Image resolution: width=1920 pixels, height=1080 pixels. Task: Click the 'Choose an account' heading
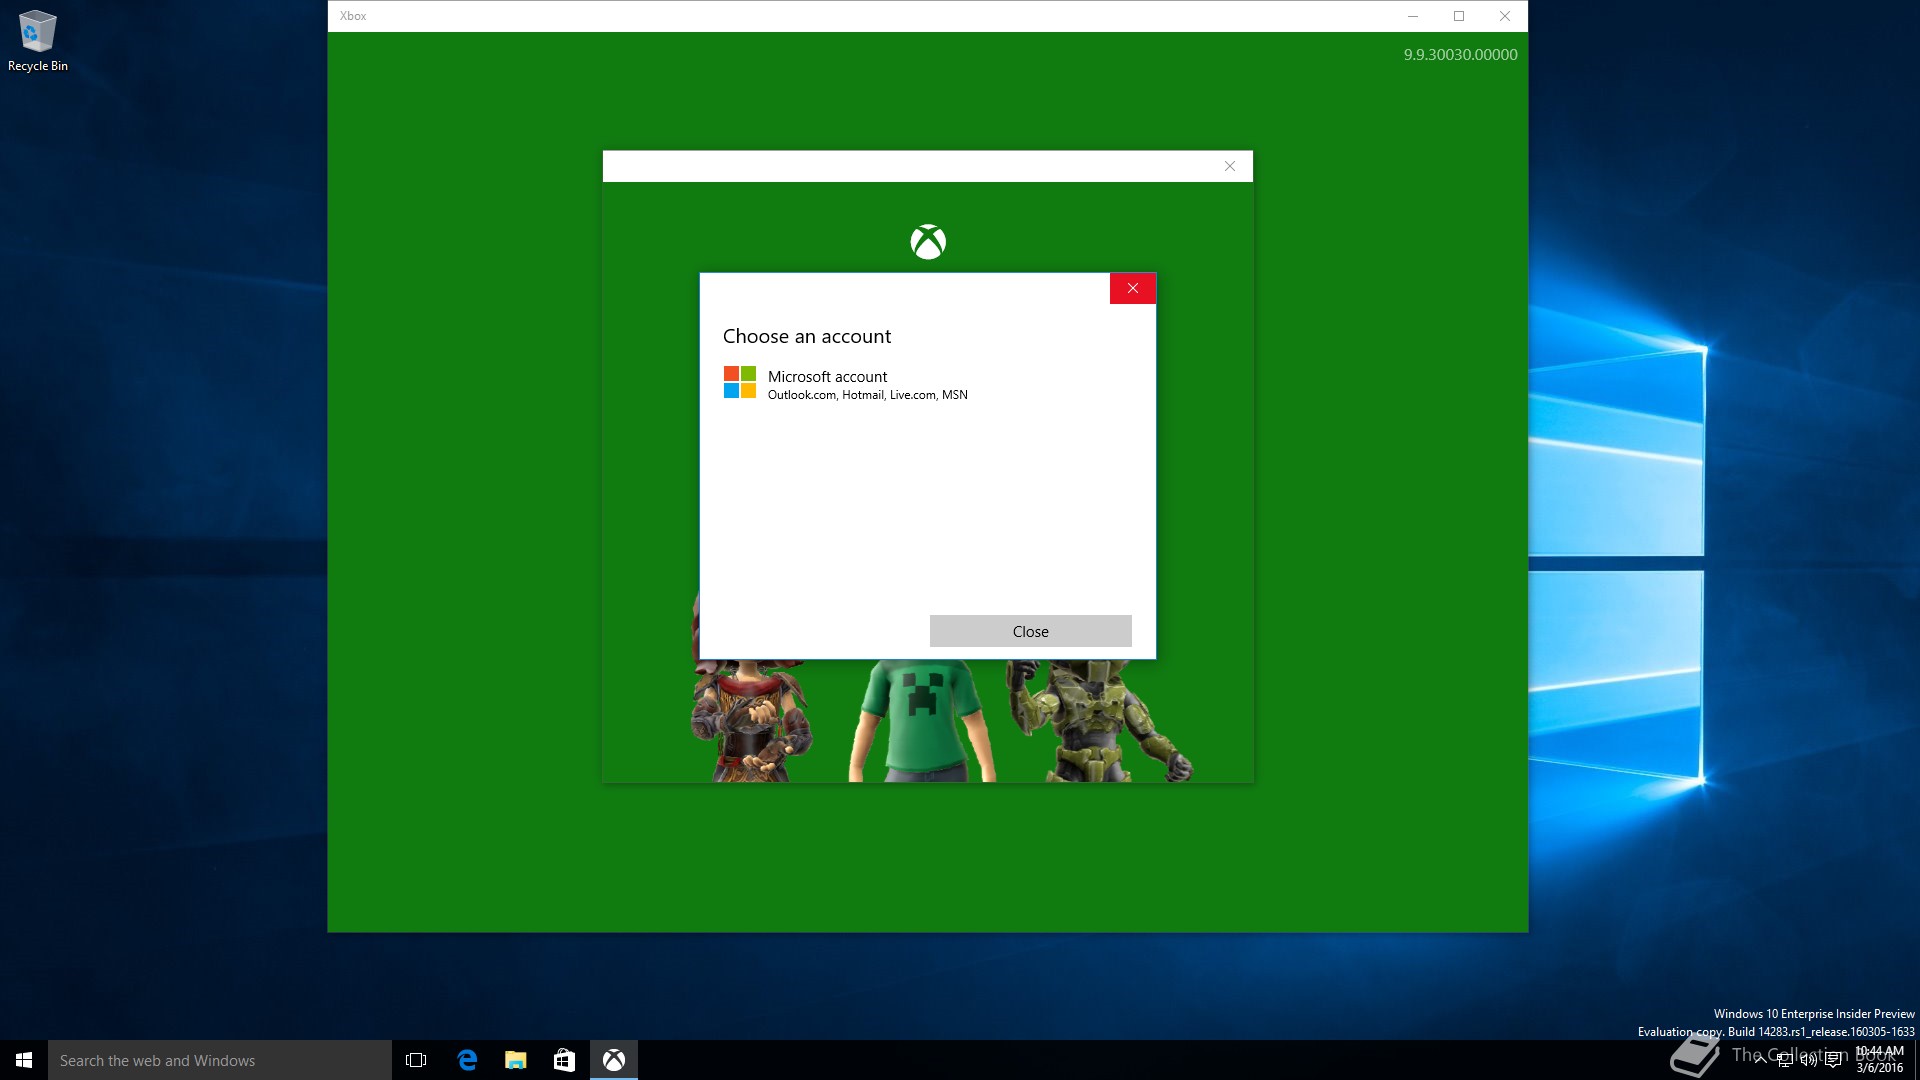point(806,336)
